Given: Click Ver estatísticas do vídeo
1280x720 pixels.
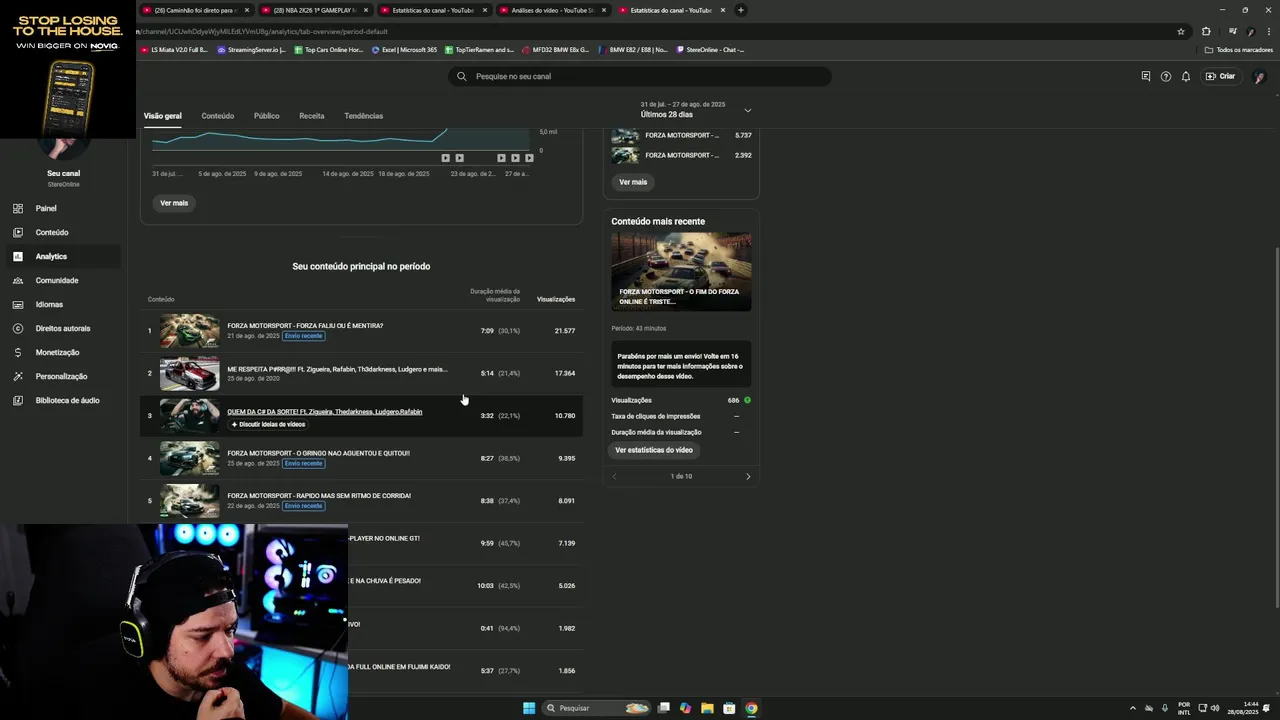Looking at the screenshot, I should [654, 450].
